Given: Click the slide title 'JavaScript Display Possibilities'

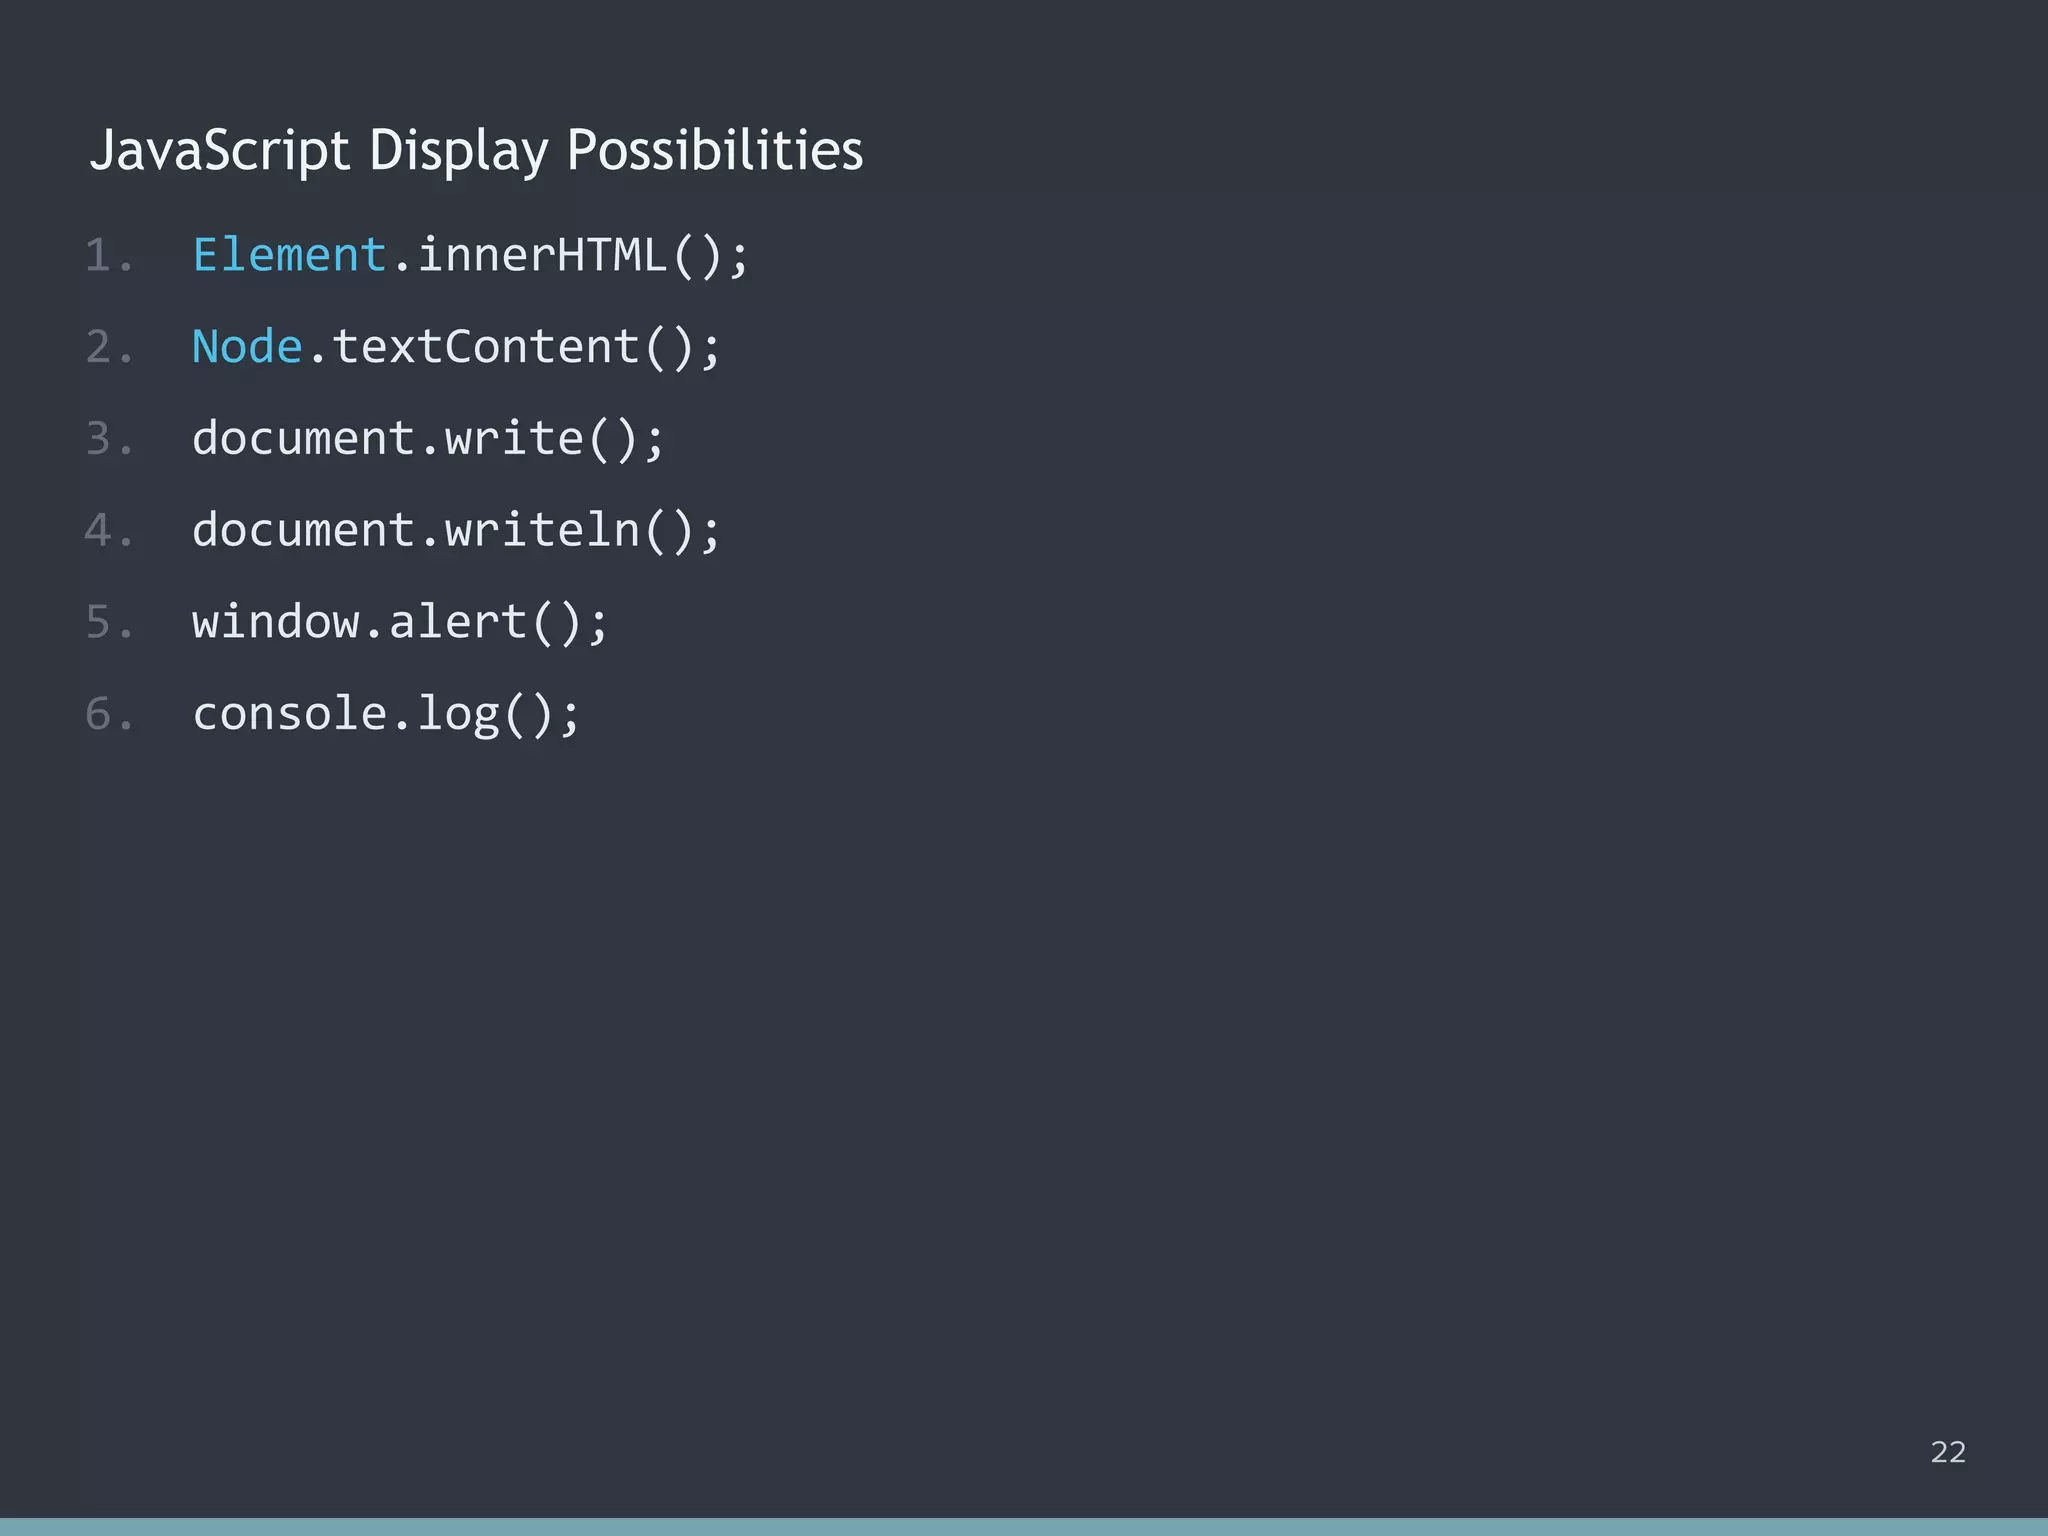Looking at the screenshot, I should click(x=477, y=152).
